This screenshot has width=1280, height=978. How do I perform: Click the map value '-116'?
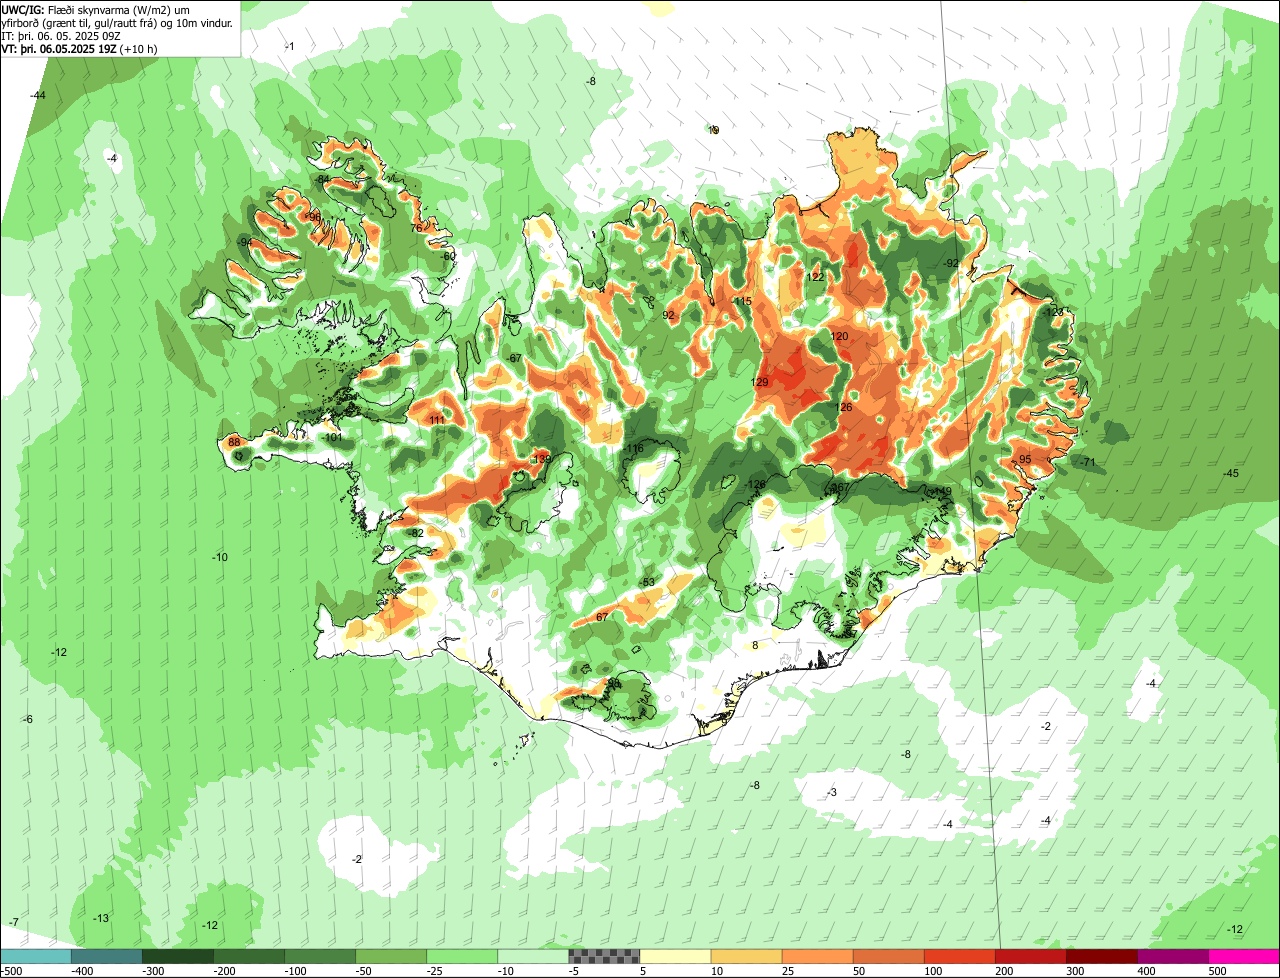click(635, 449)
